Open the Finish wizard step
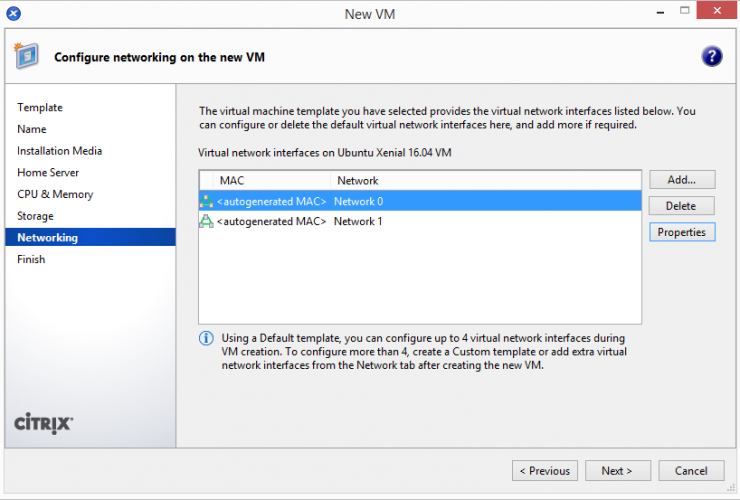The height and width of the screenshot is (500, 740). [31, 259]
